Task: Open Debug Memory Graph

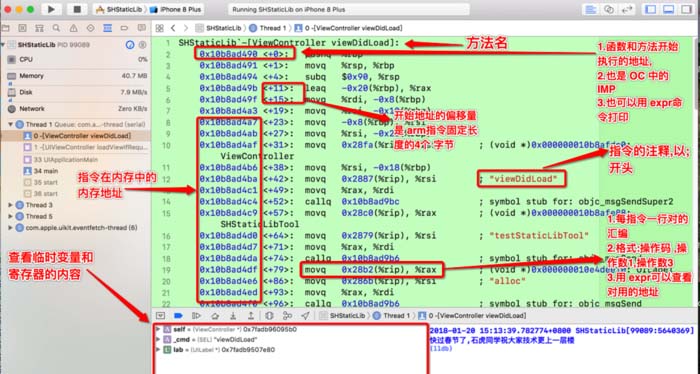Action: coord(288,316)
